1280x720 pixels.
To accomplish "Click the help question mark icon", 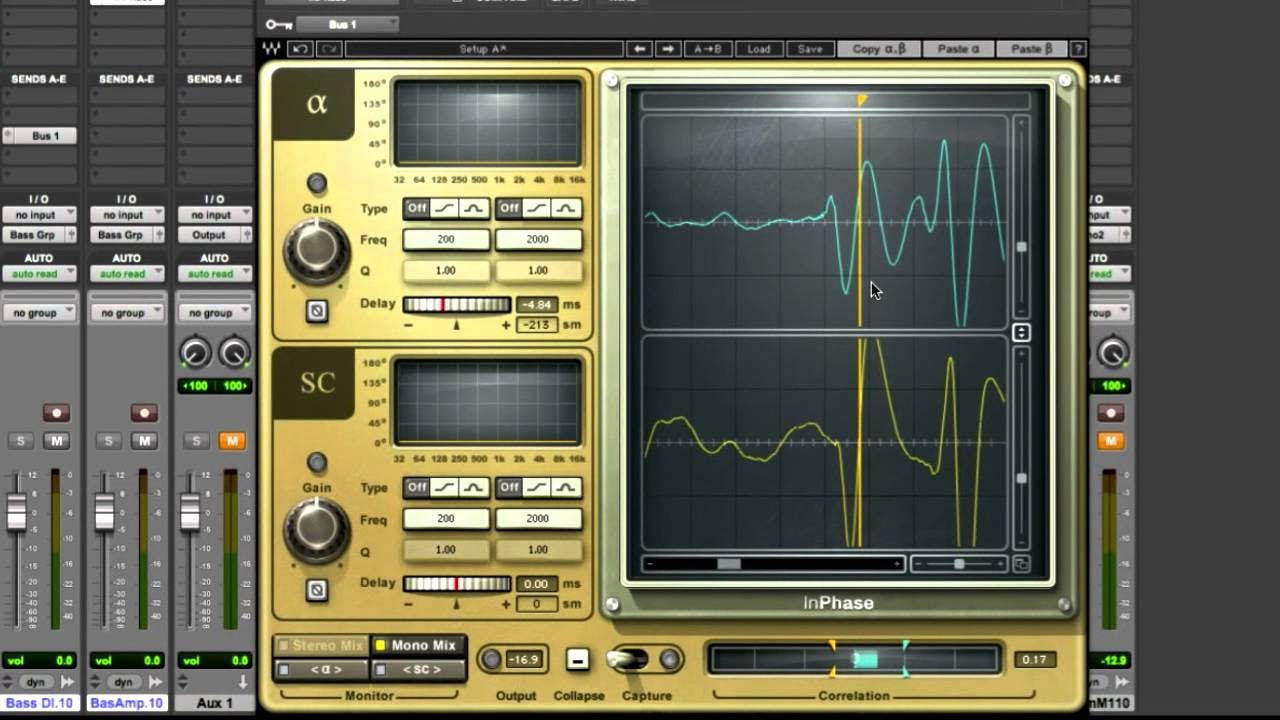I will click(1077, 48).
